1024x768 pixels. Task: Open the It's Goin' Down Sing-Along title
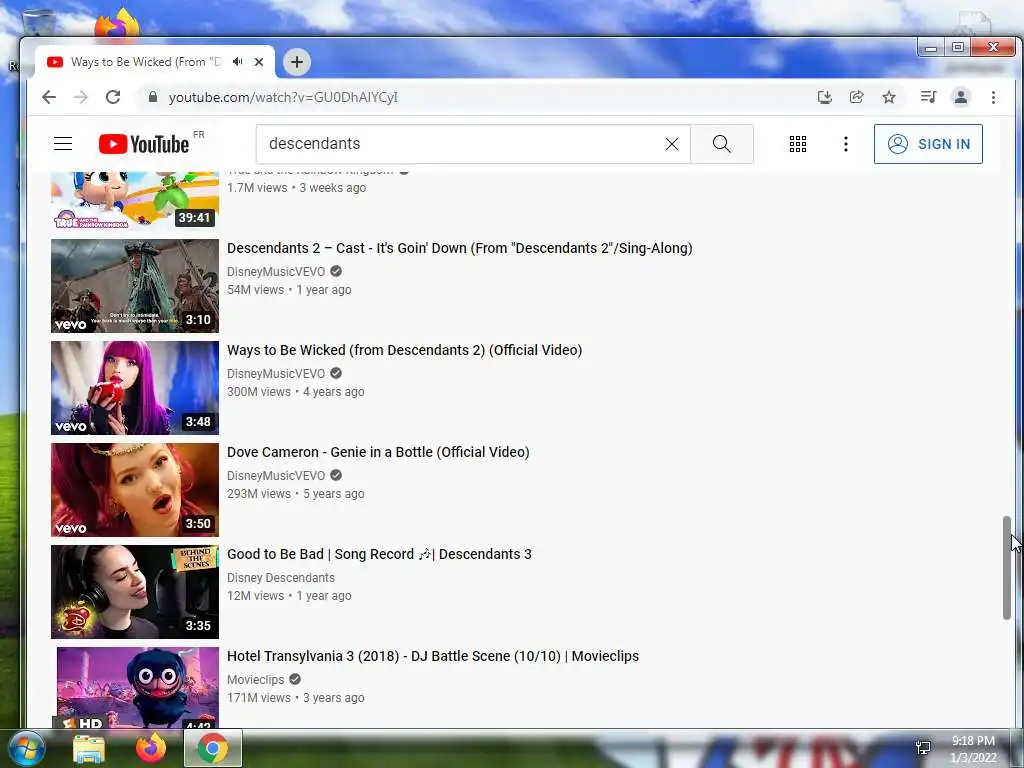click(x=460, y=248)
